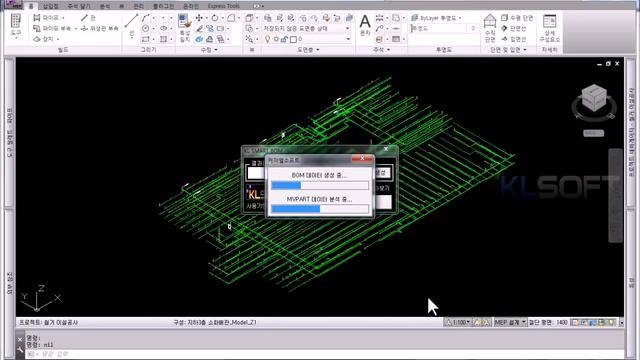Close the KL SMART BOM window

click(386, 149)
